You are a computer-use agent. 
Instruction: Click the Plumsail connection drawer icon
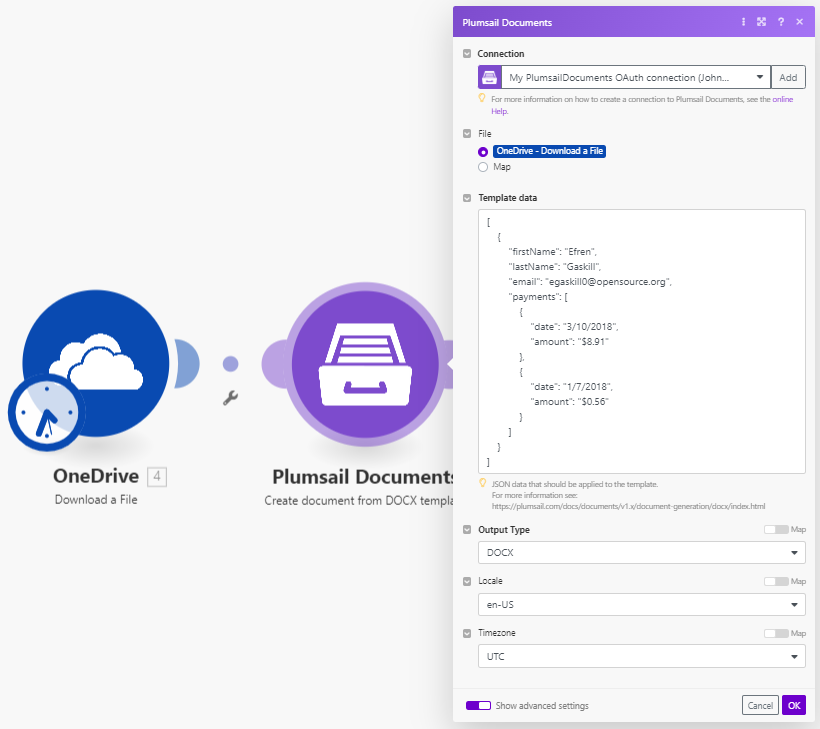(x=489, y=77)
